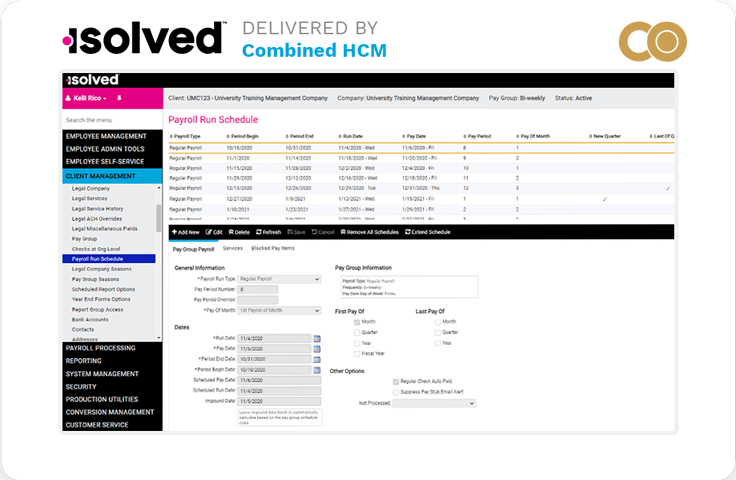Click Delete in the toolbar
The image size is (736, 480).
click(239, 232)
